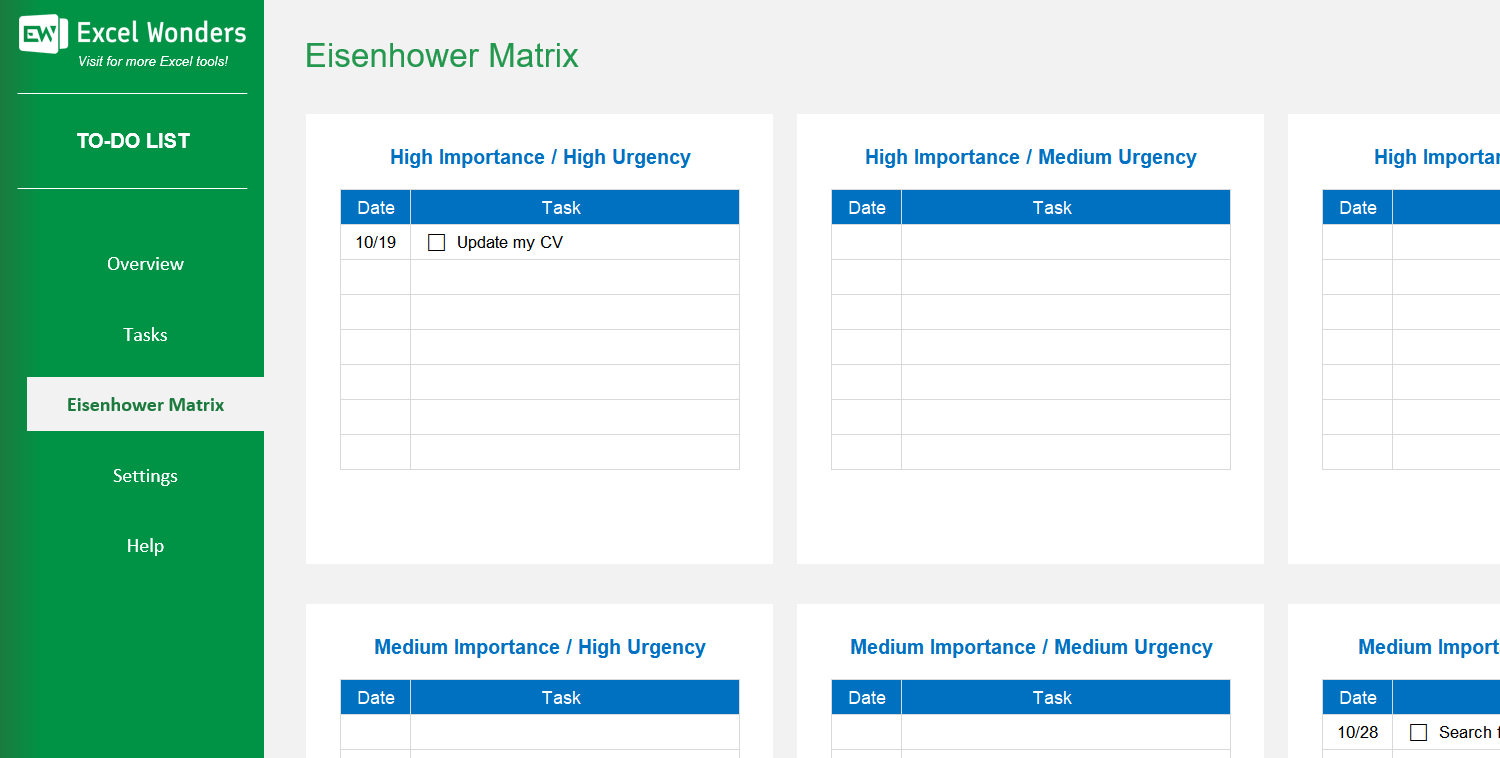Open the Help section
This screenshot has width=1500, height=758.
click(x=145, y=545)
